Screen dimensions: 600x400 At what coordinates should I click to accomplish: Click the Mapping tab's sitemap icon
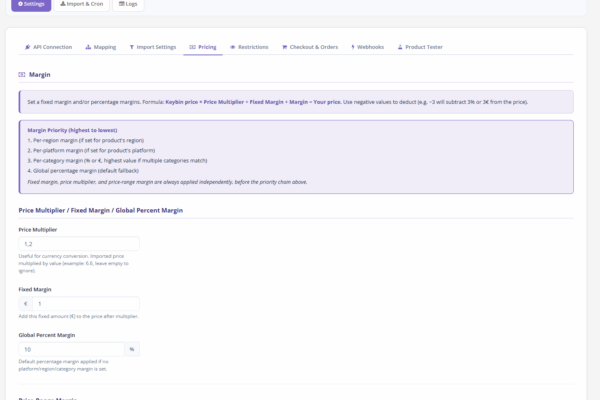(88, 47)
